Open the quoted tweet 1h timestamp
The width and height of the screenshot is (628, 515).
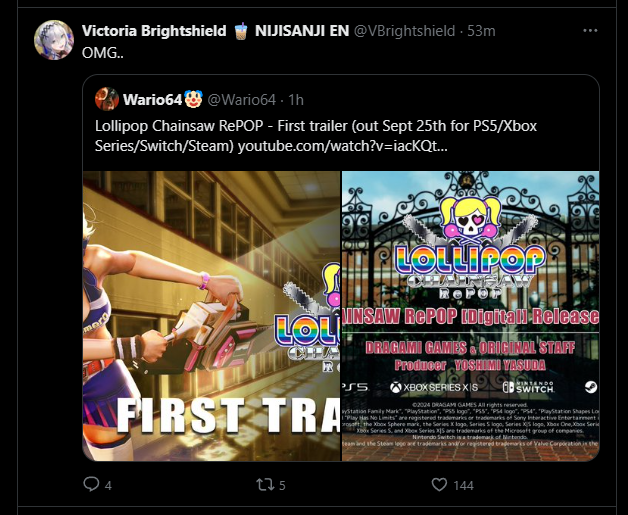(296, 100)
